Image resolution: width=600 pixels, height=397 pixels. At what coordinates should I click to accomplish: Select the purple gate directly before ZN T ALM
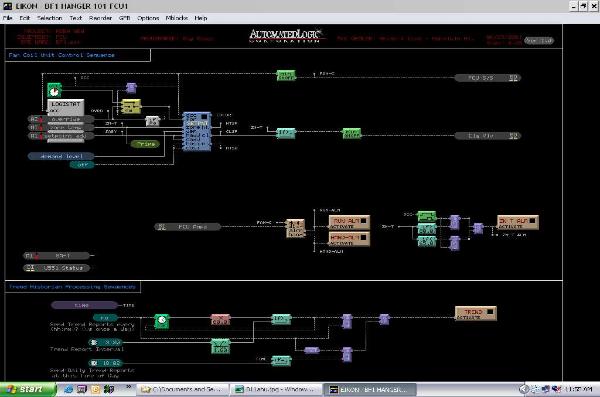pos(478,229)
